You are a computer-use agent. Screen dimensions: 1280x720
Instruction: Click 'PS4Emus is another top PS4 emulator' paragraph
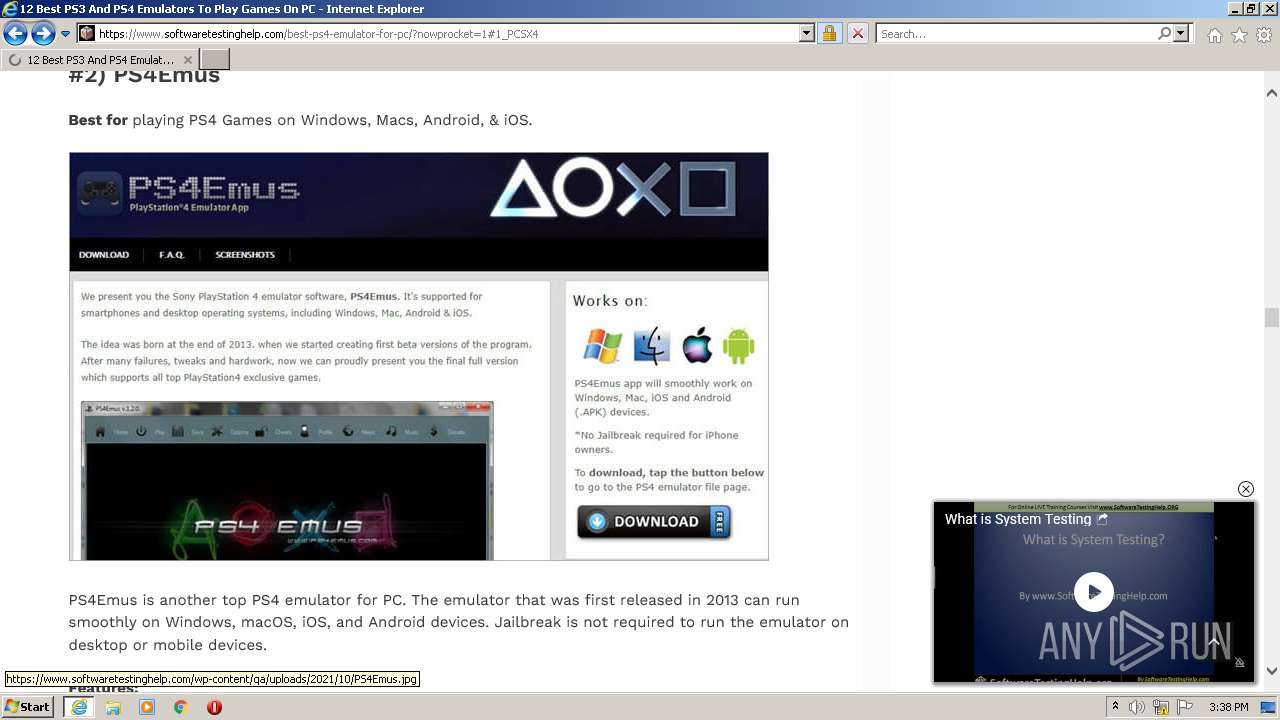(x=458, y=622)
